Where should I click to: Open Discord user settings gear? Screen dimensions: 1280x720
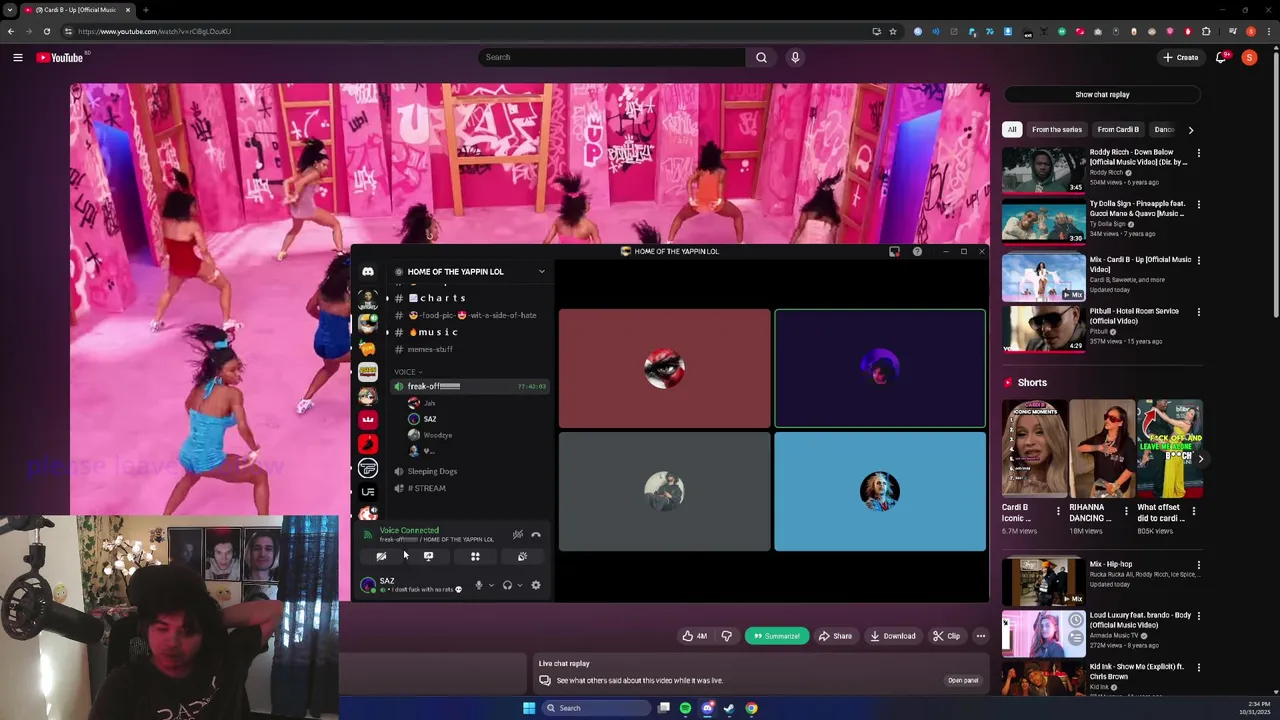(x=536, y=585)
